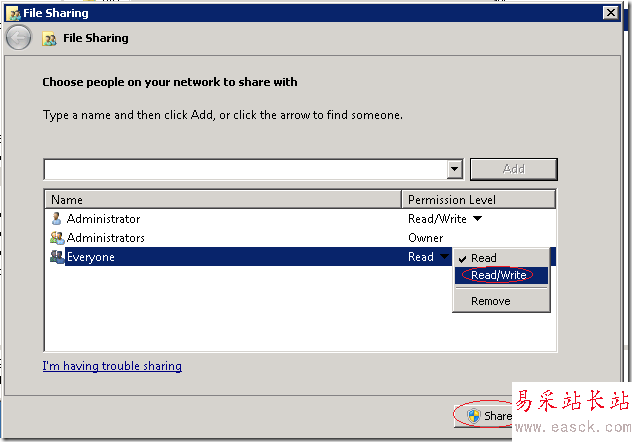Open Administrator's Read/Write permission dropdown

(x=478, y=219)
